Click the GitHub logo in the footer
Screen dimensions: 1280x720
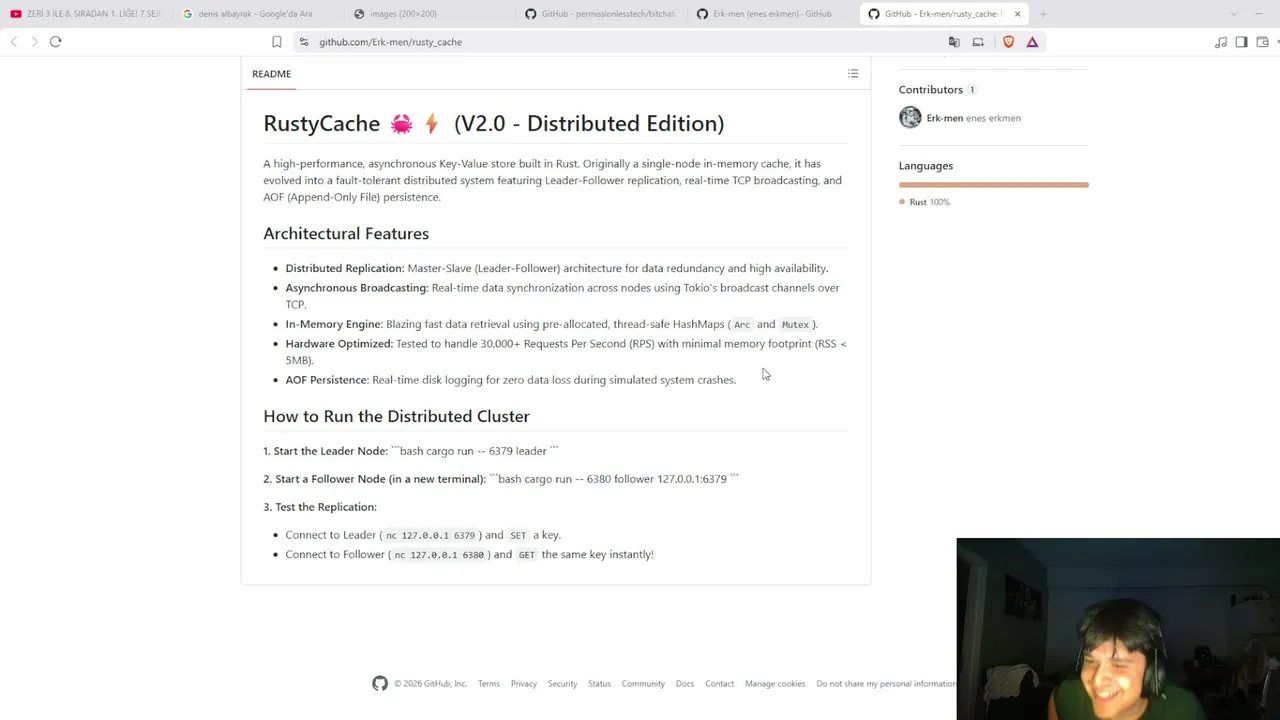(380, 684)
